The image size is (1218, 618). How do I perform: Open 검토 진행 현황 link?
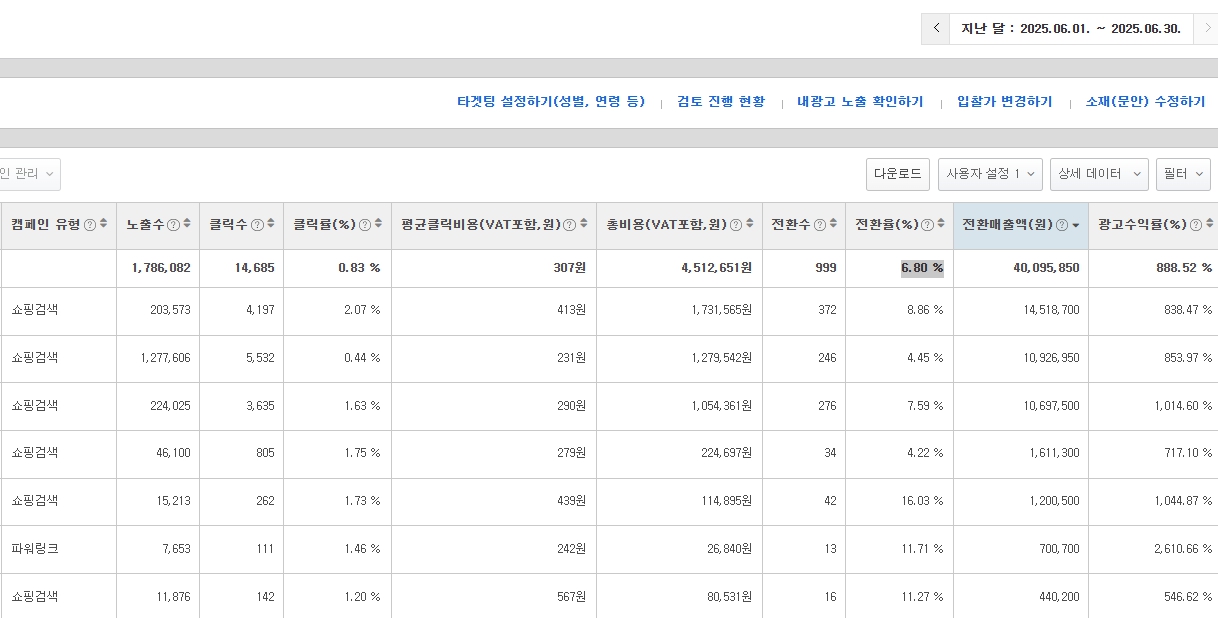tap(720, 102)
